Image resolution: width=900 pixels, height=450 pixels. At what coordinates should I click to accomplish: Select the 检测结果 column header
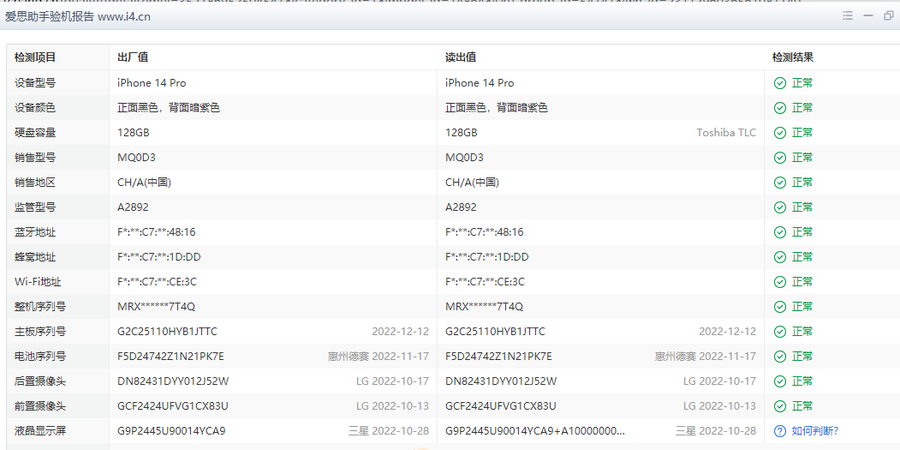click(x=793, y=57)
